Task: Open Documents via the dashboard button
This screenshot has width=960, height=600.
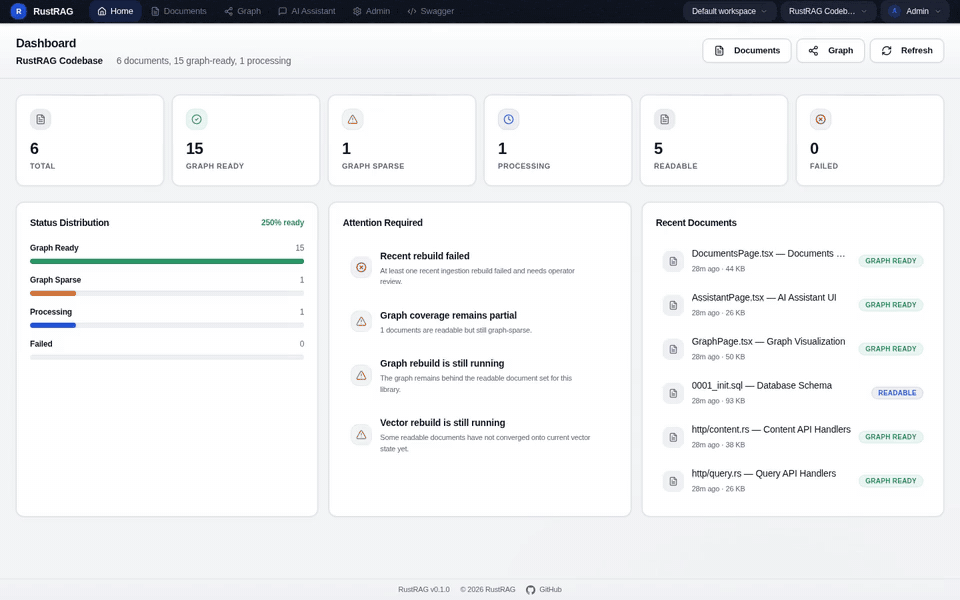Action: [746, 50]
